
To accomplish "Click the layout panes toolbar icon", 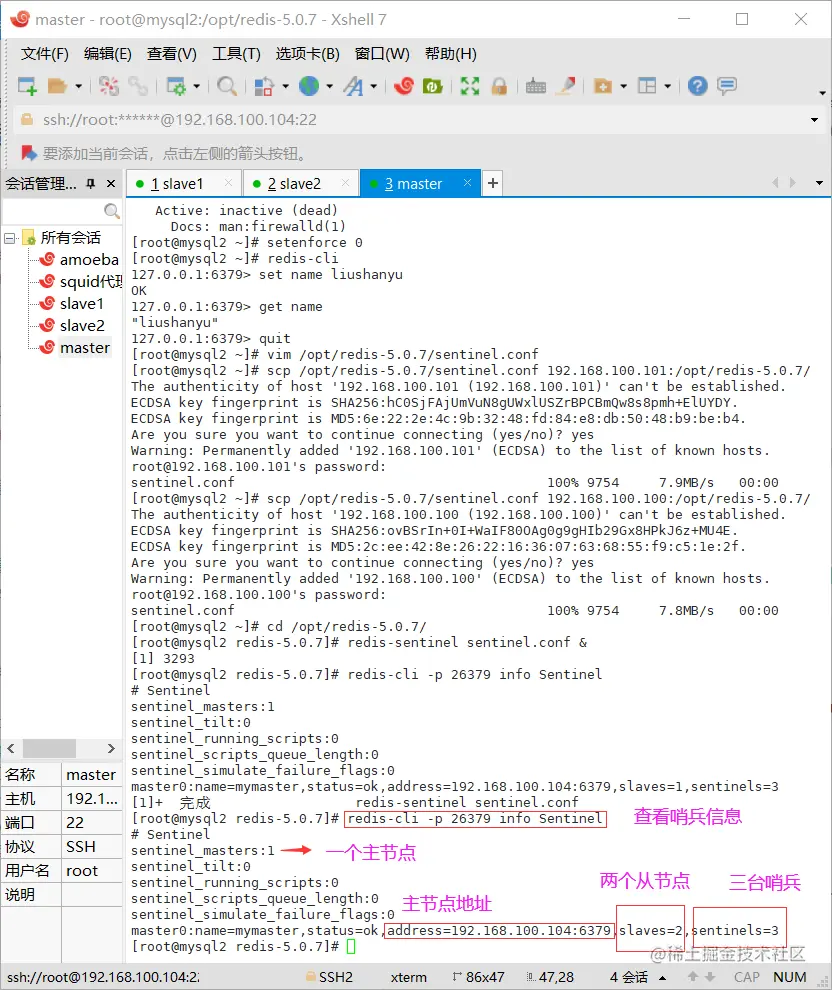I will (647, 86).
